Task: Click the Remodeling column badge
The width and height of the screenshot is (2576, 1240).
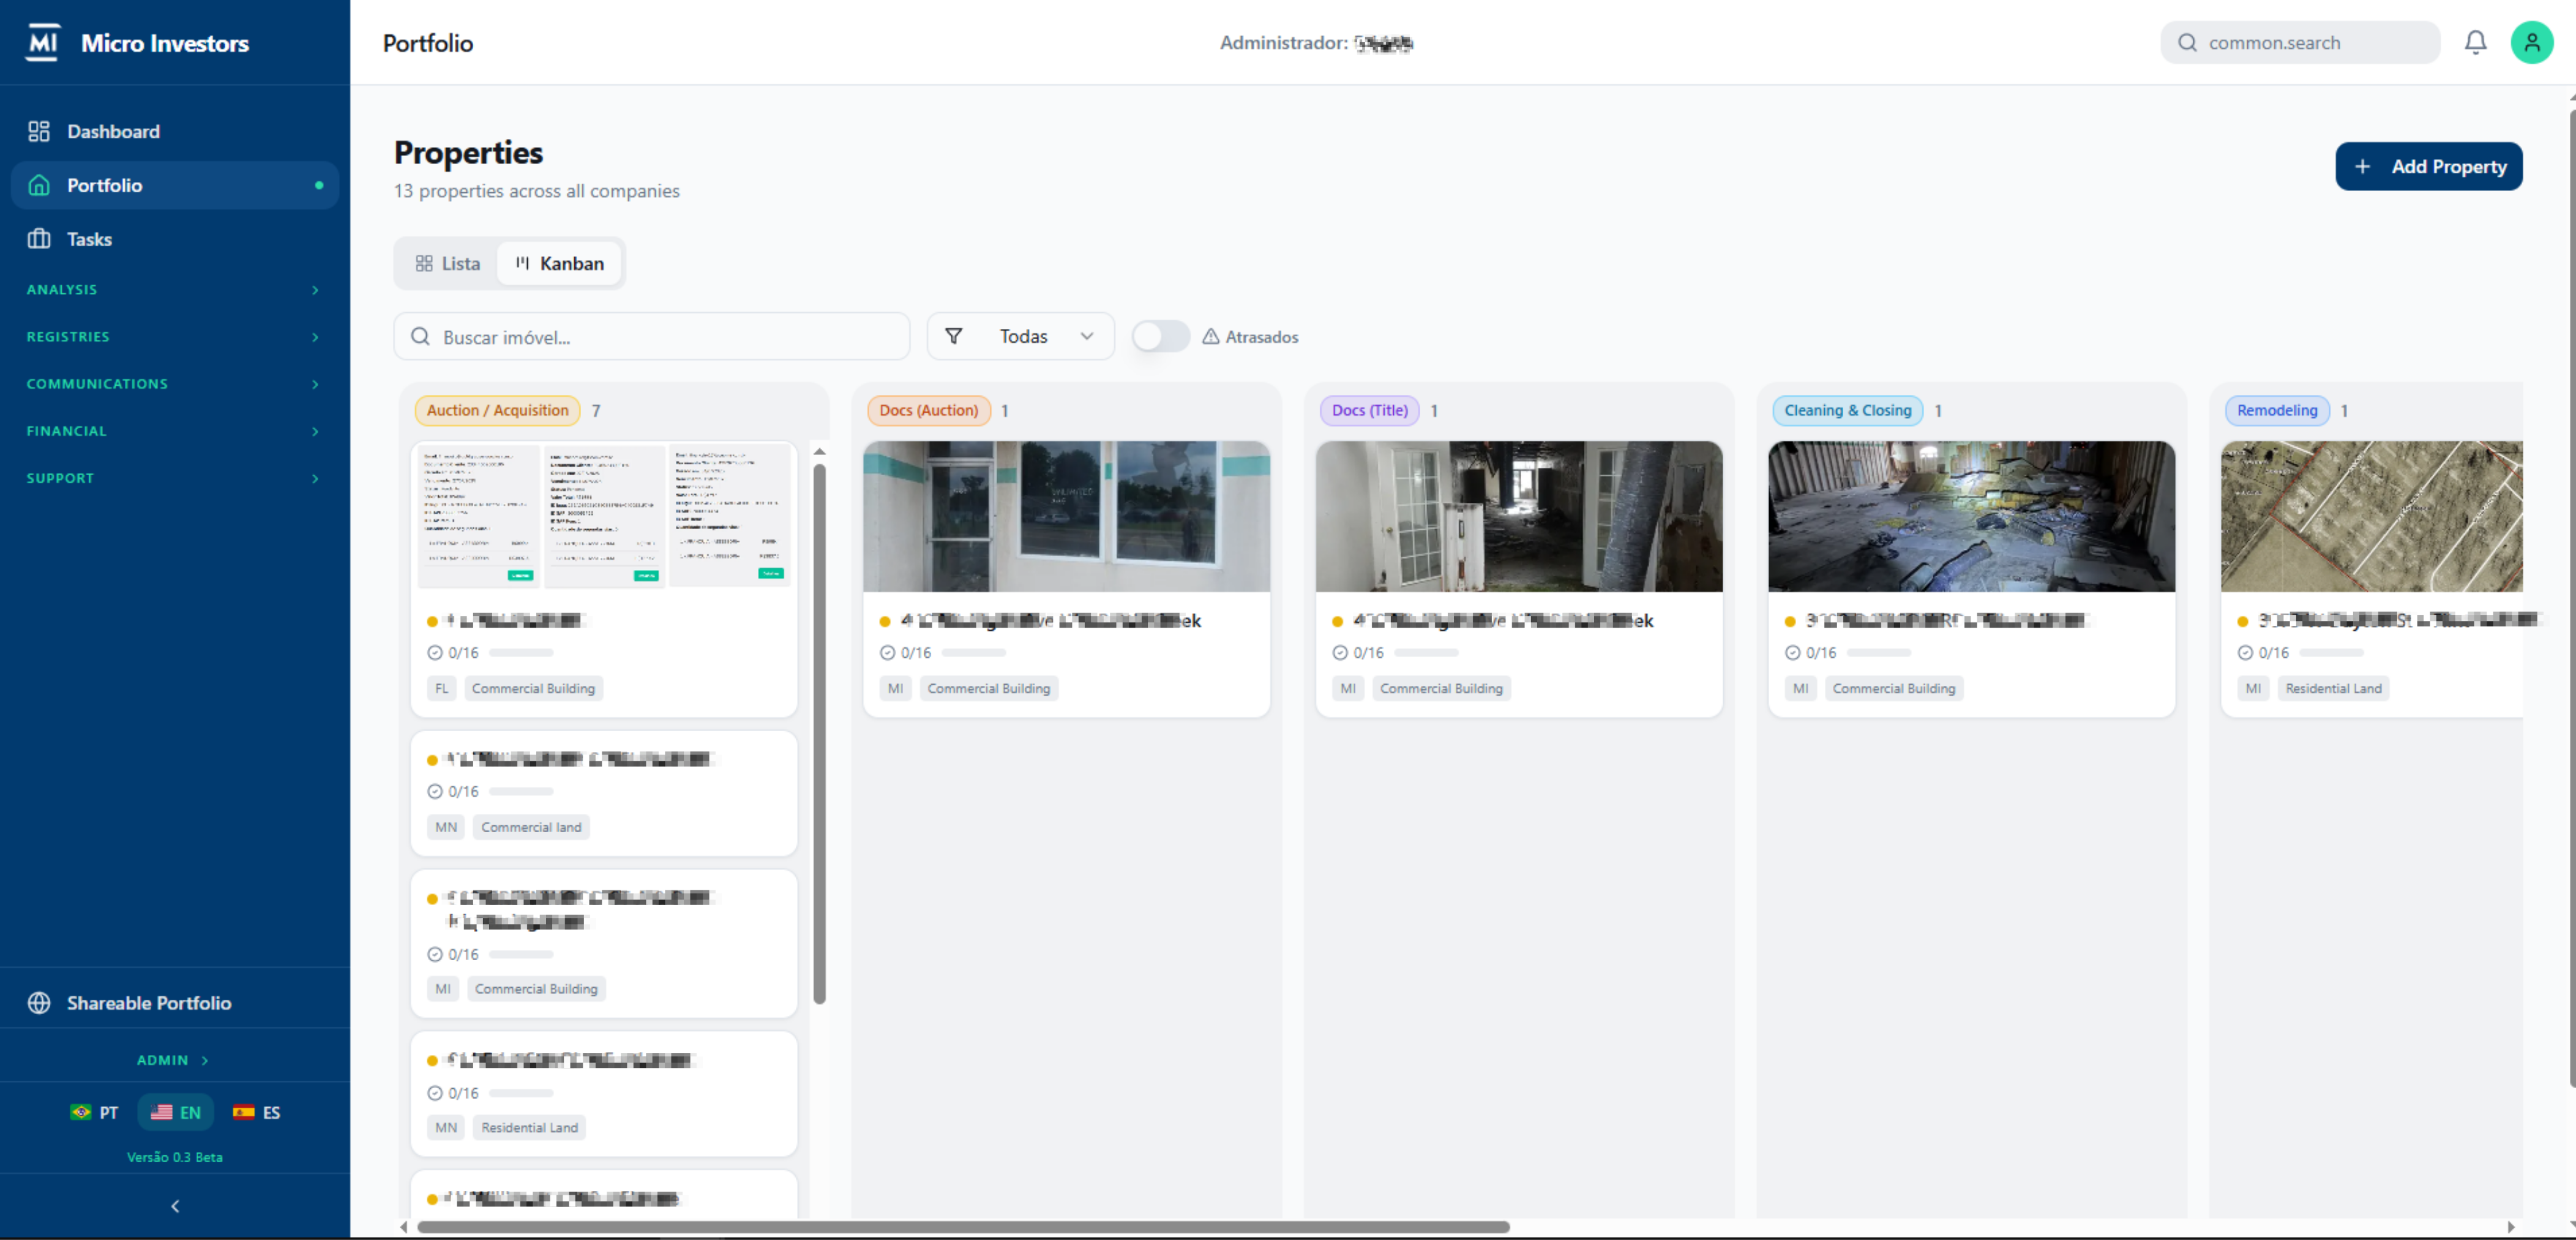Action: [2277, 410]
